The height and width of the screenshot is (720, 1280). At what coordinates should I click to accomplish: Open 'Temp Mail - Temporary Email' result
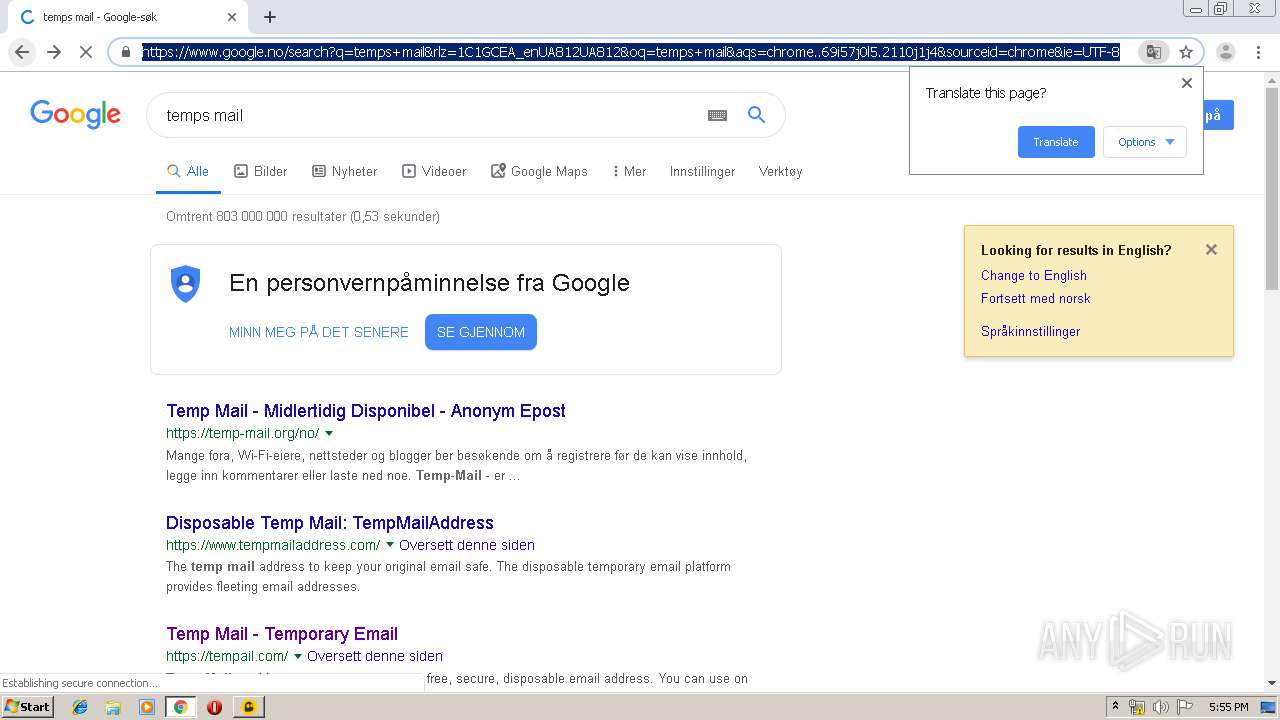282,634
